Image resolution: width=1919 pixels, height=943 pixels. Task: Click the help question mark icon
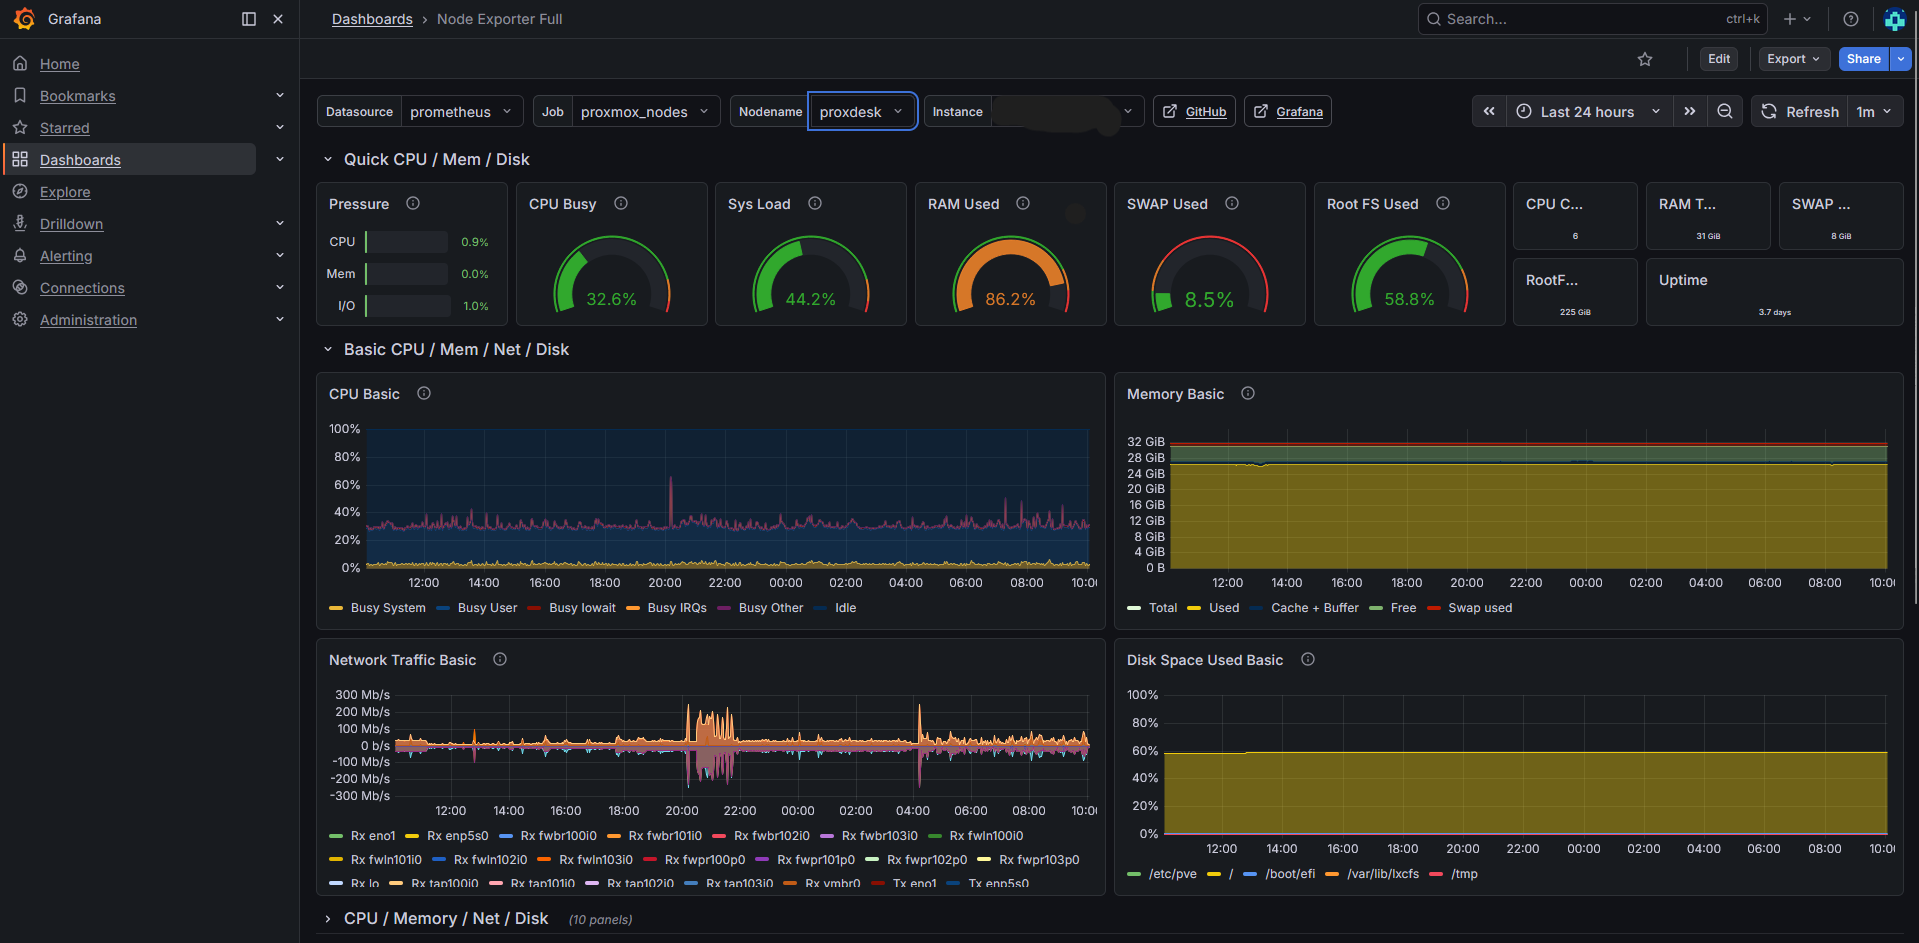[1849, 18]
